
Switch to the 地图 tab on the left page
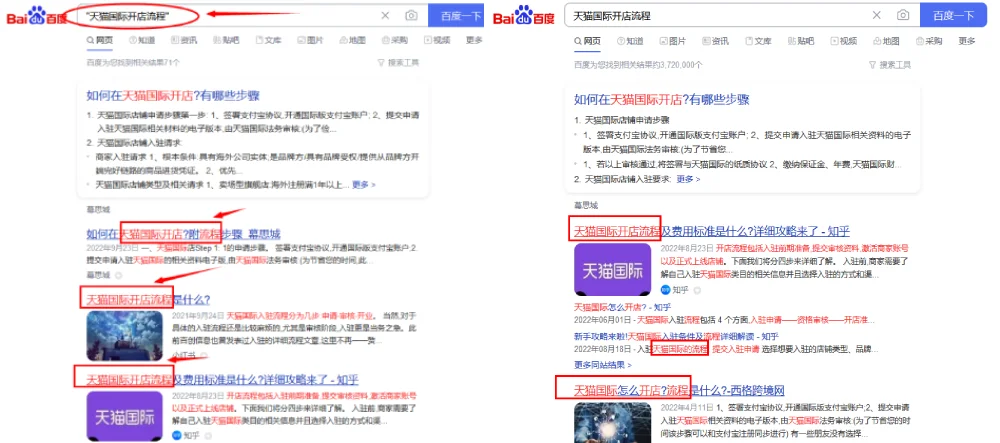[353, 40]
